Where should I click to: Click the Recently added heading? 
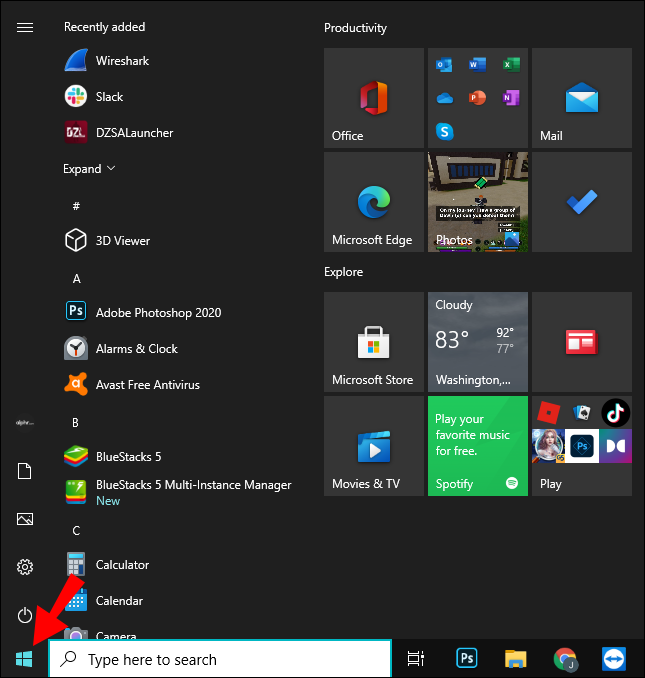click(x=105, y=27)
